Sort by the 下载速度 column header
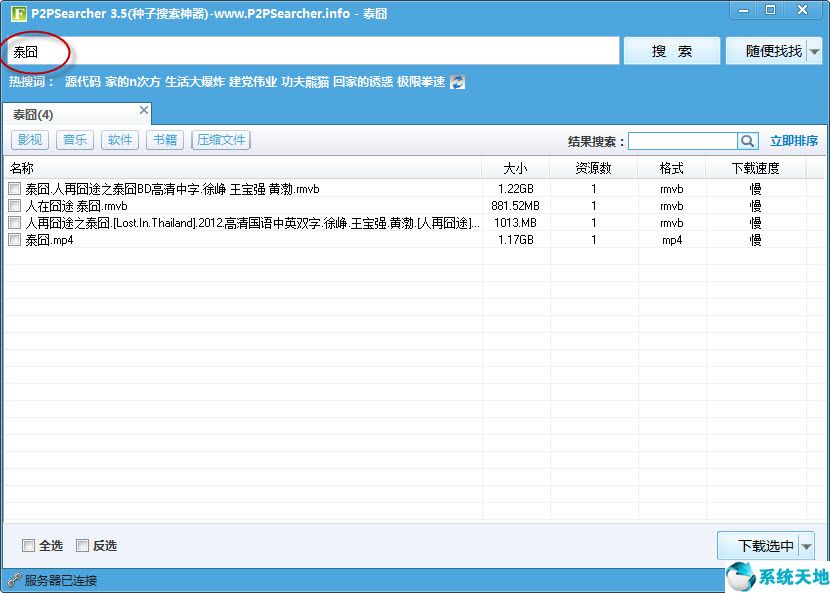 tap(755, 168)
